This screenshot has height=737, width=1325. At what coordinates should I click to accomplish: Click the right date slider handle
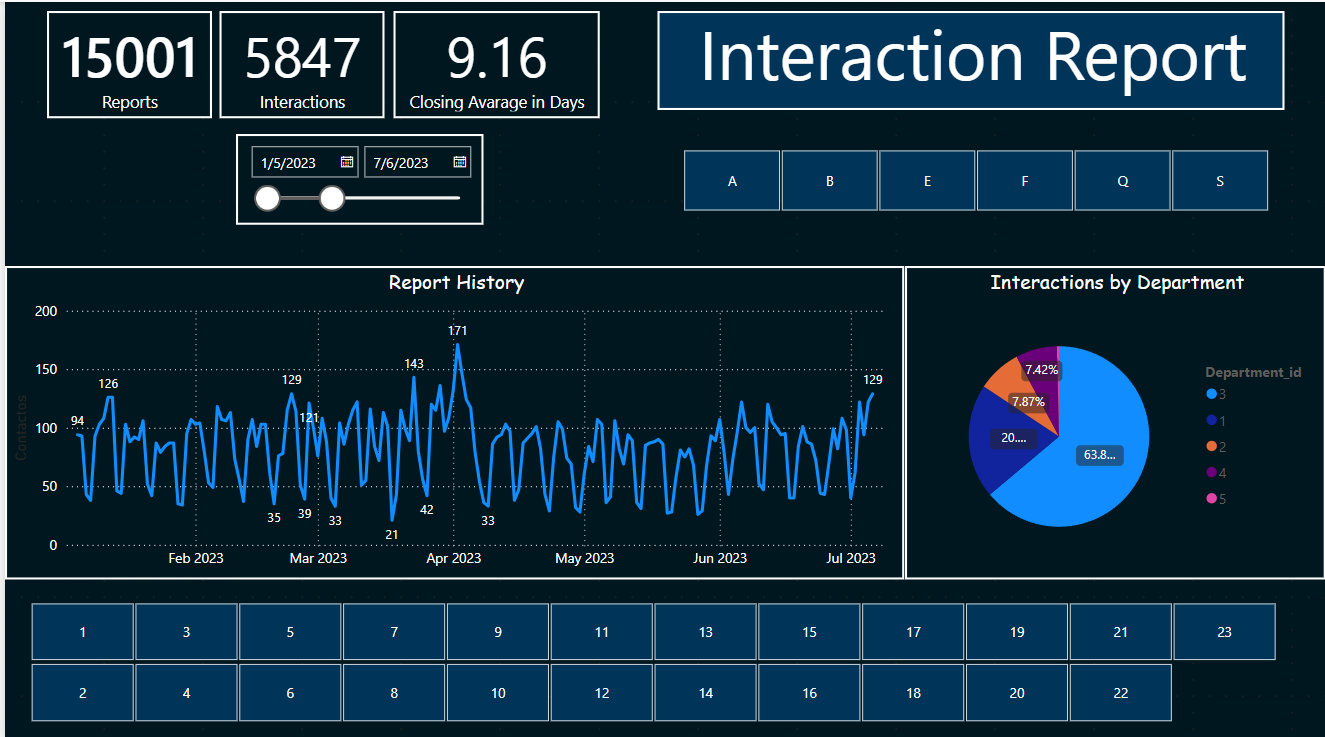pyautogui.click(x=332, y=198)
